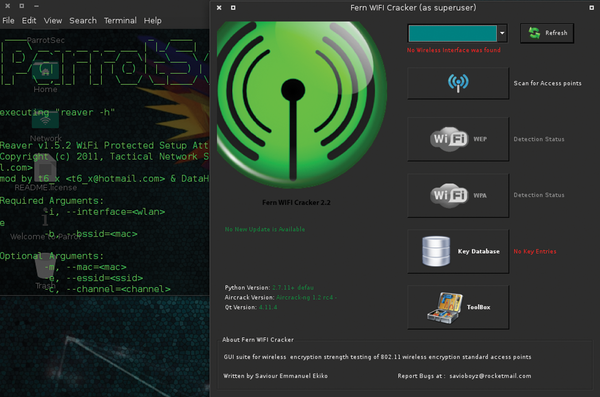Click the Aircrack Version value text

(x=307, y=297)
